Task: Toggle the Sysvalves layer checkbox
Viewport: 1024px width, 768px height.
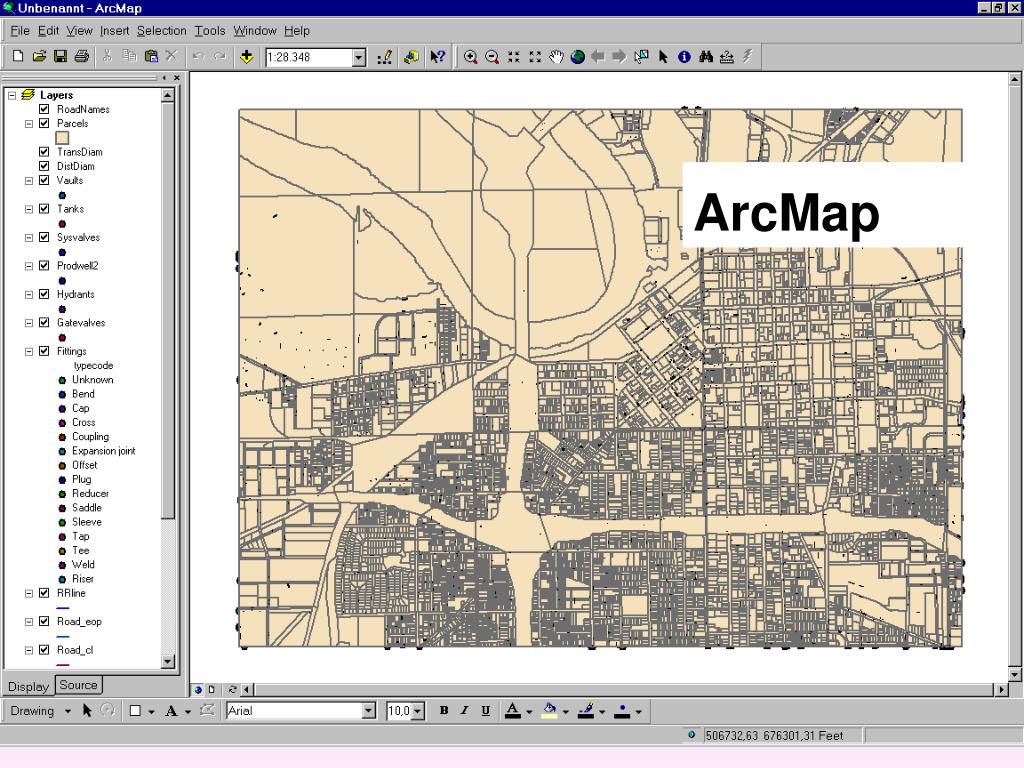Action: [44, 237]
